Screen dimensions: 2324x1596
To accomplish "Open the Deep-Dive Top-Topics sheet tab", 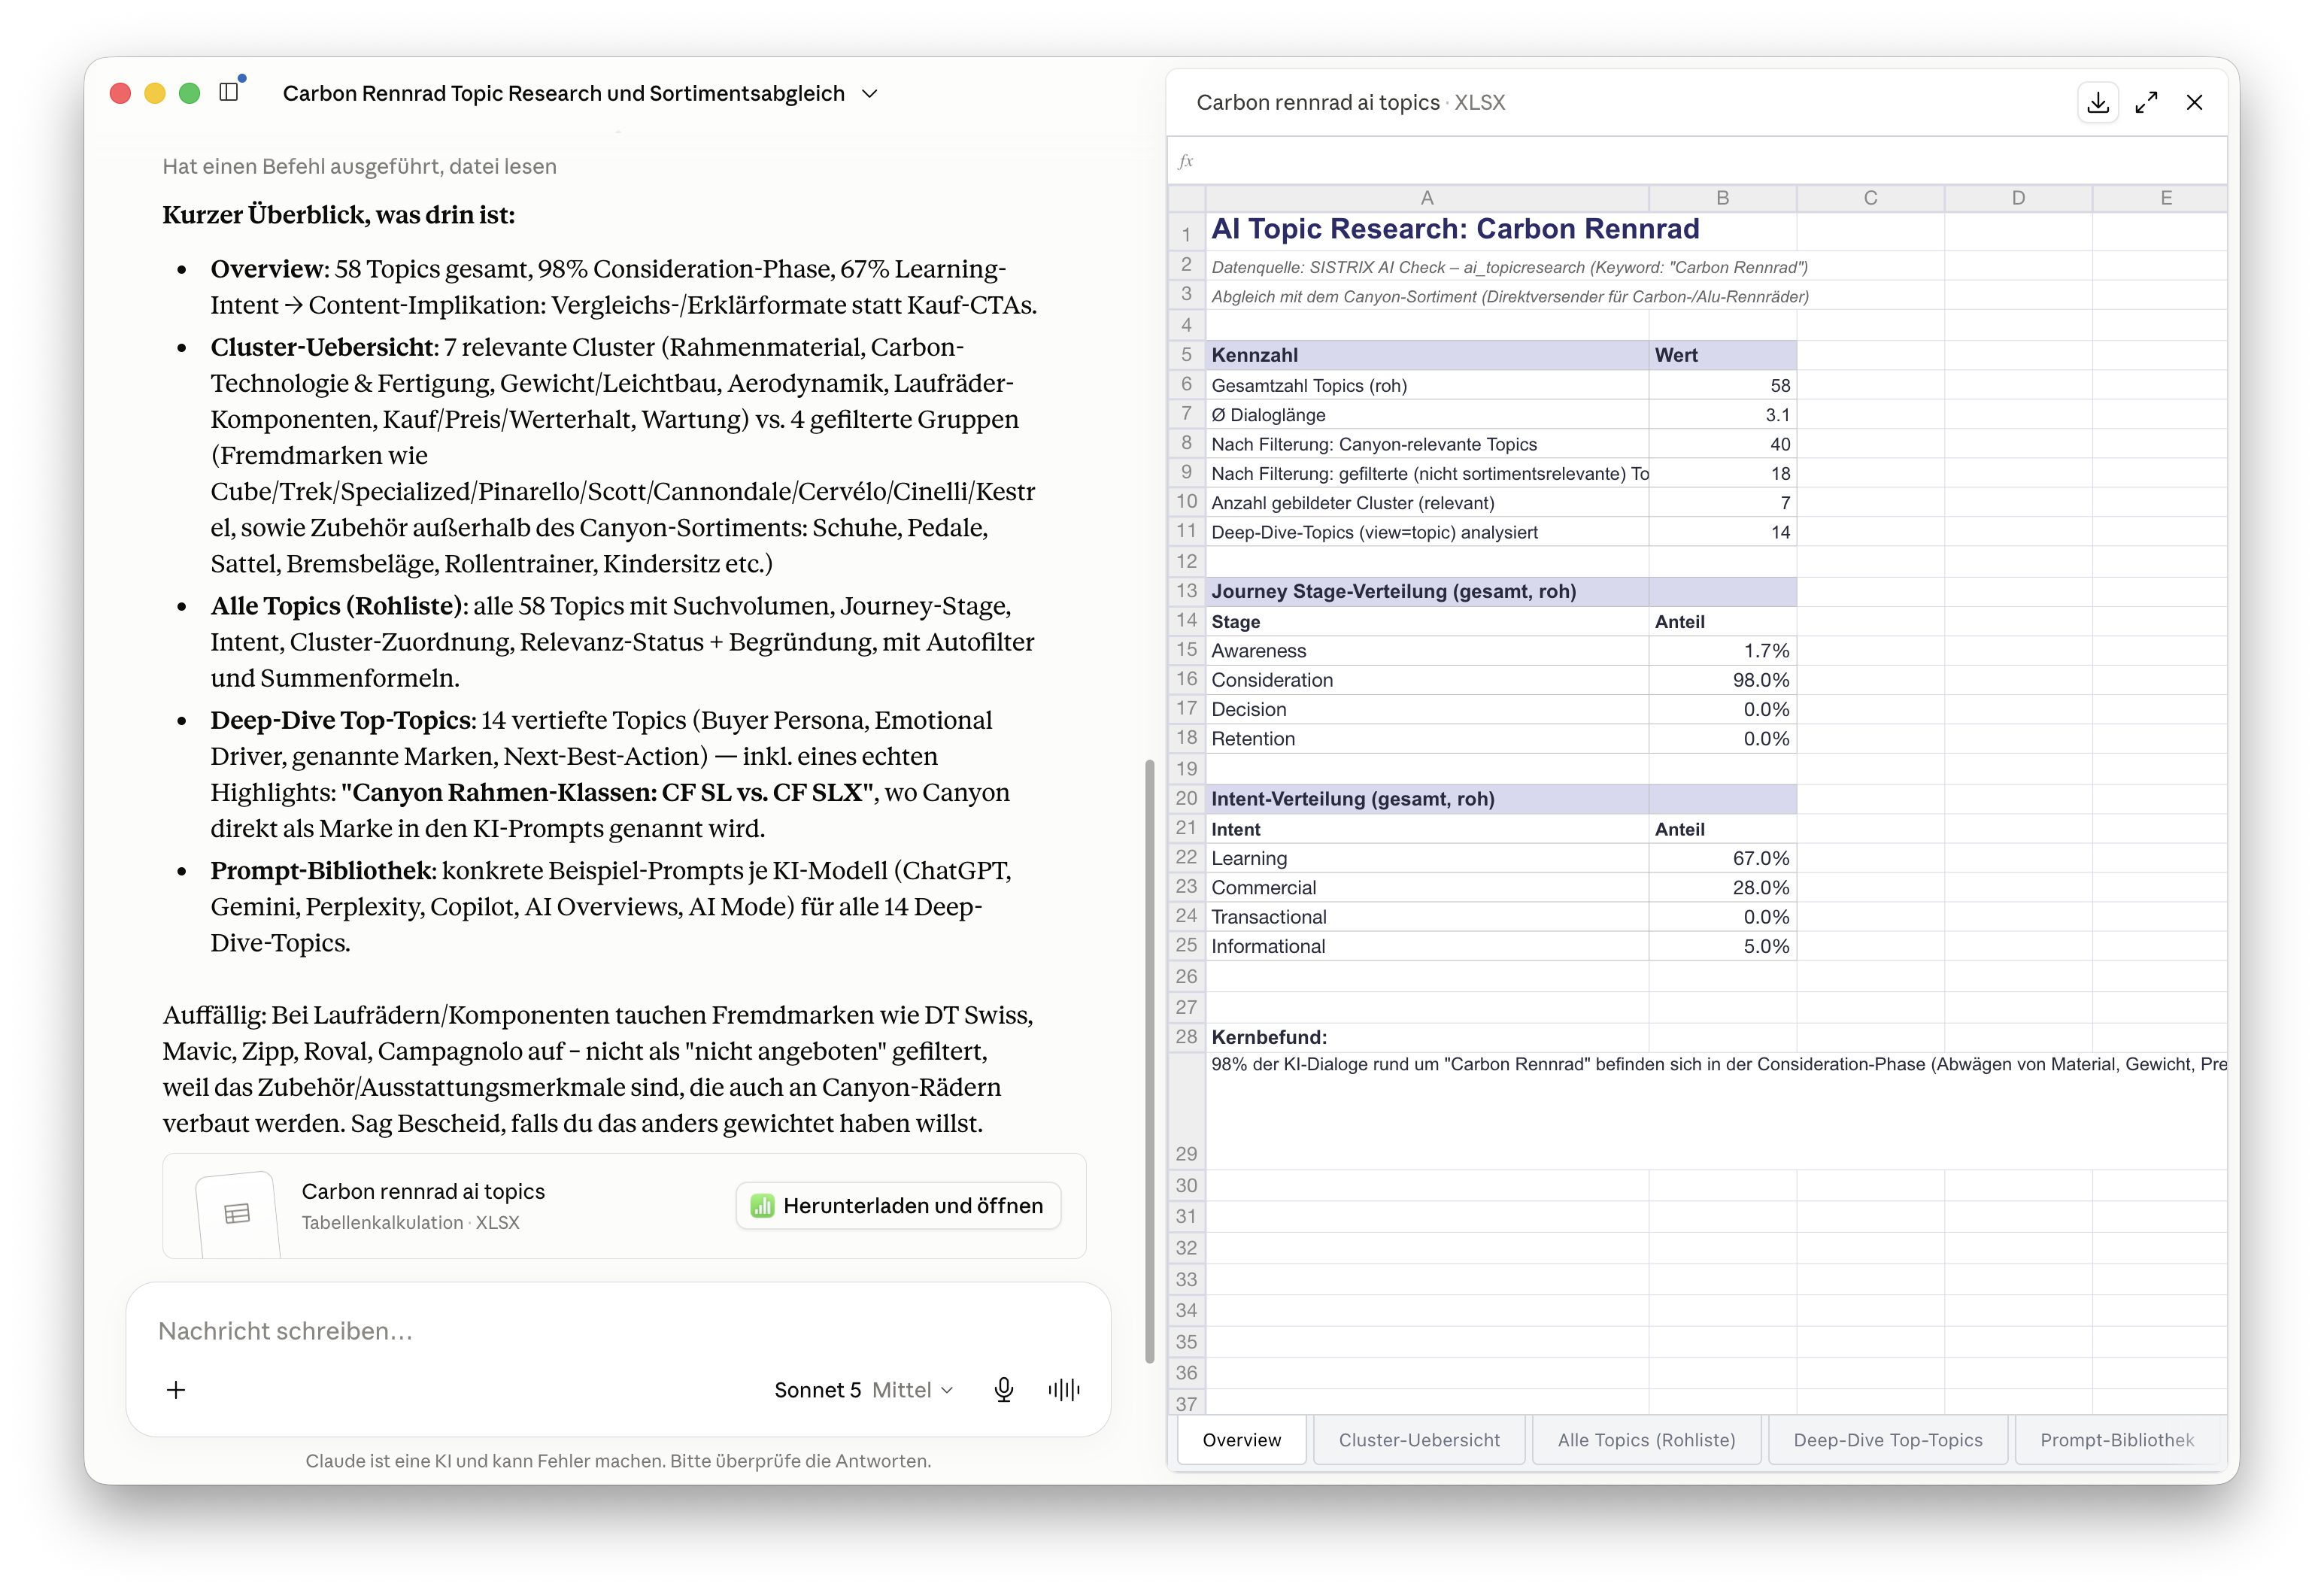I will point(1887,1440).
